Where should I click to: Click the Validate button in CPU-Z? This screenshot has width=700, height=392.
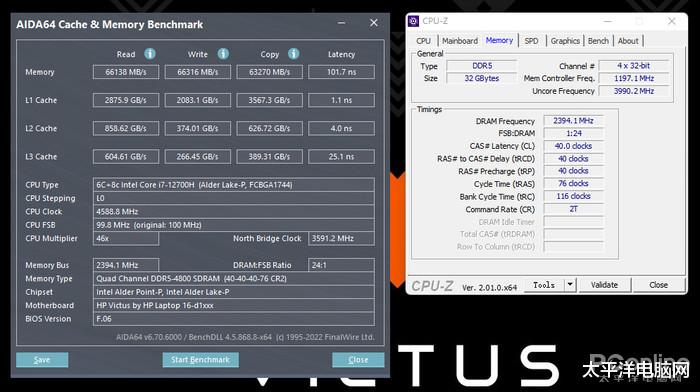(x=604, y=285)
